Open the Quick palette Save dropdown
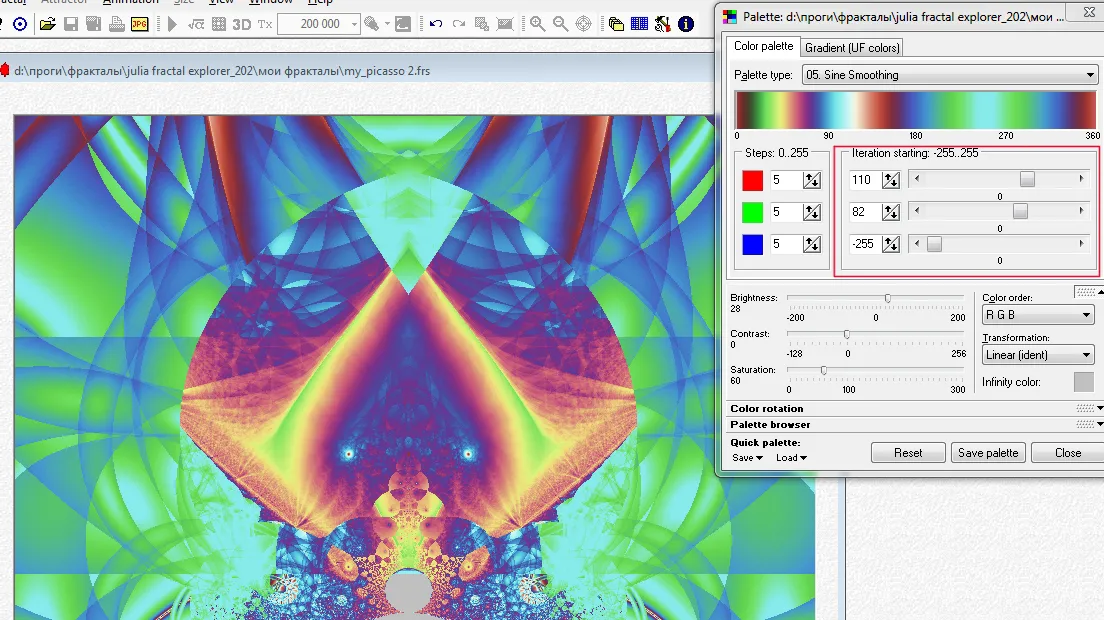 [x=747, y=457]
